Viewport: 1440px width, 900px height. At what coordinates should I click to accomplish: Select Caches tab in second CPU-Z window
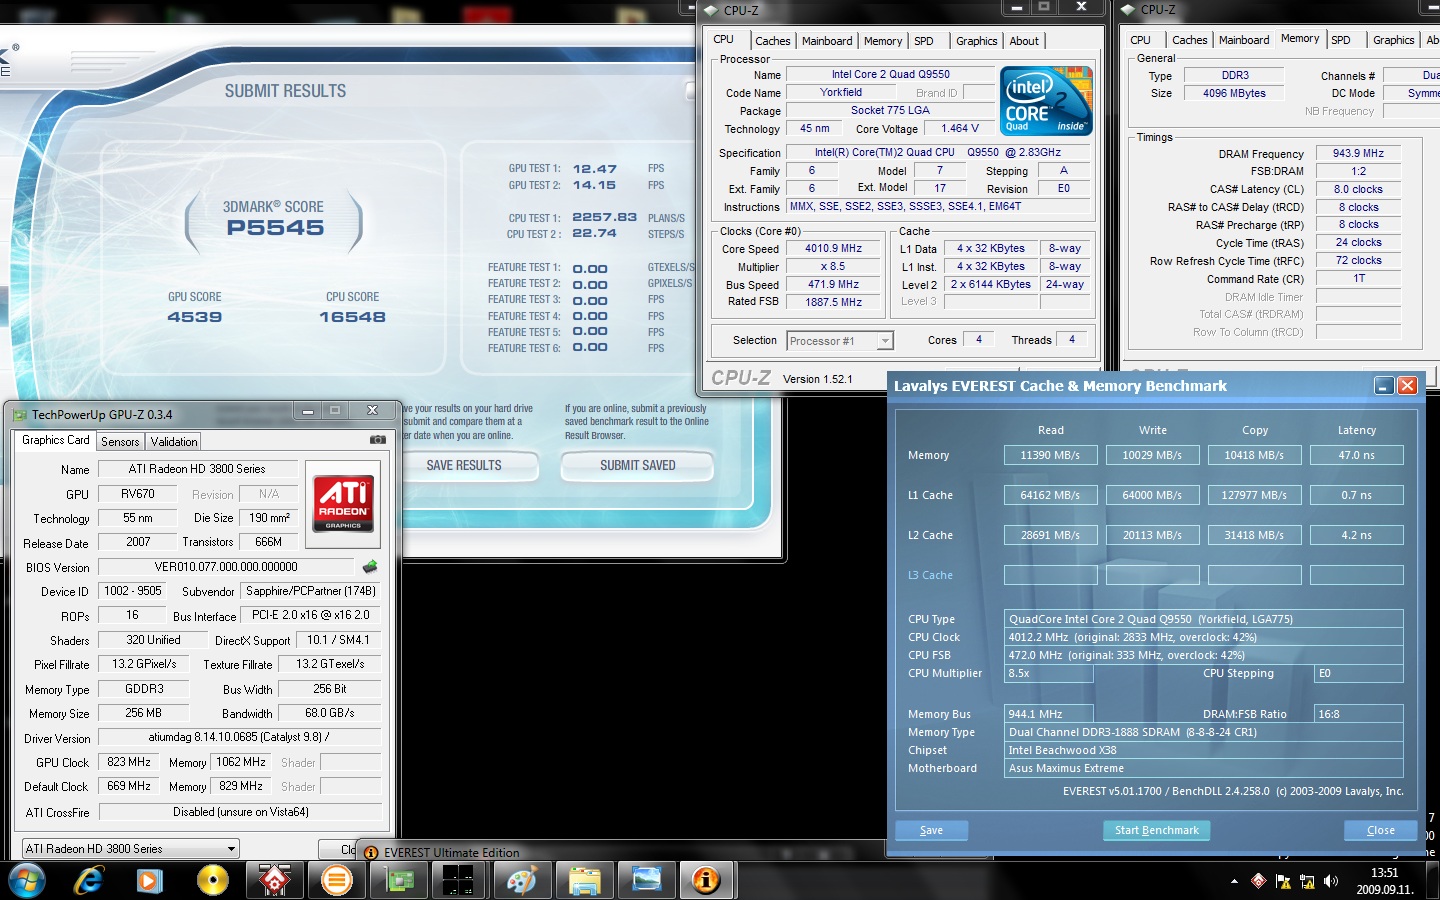(1190, 40)
